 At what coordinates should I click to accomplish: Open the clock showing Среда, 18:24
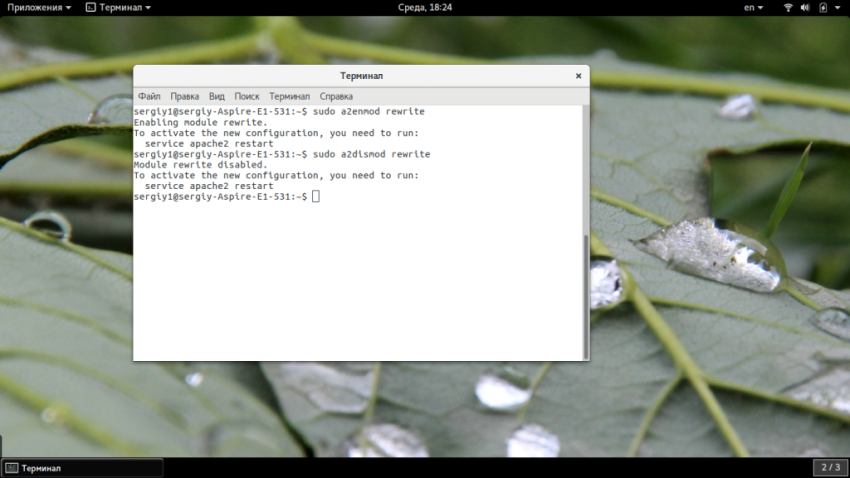424,7
